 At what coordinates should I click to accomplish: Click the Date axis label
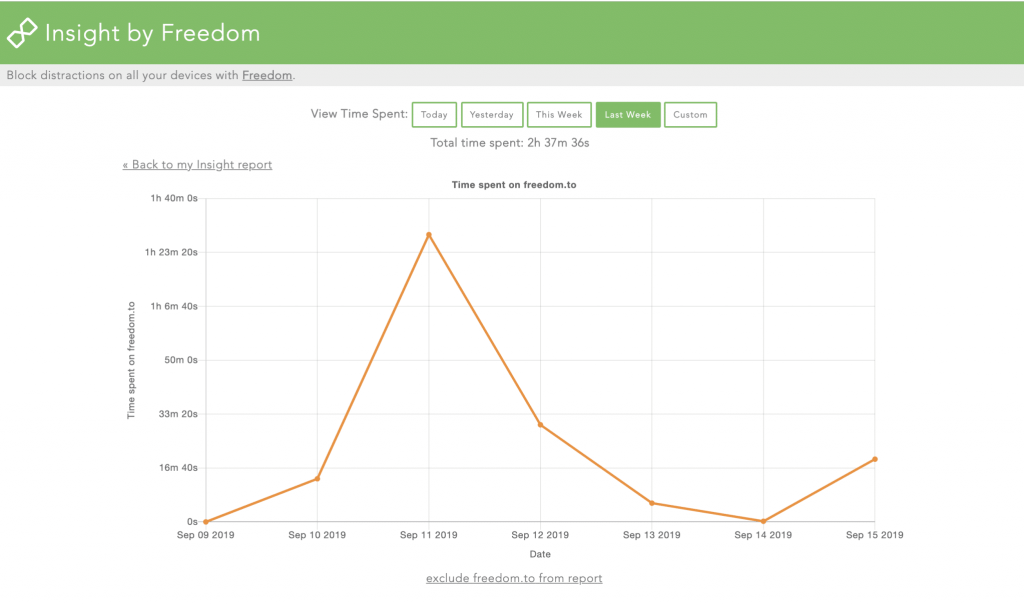click(x=539, y=553)
